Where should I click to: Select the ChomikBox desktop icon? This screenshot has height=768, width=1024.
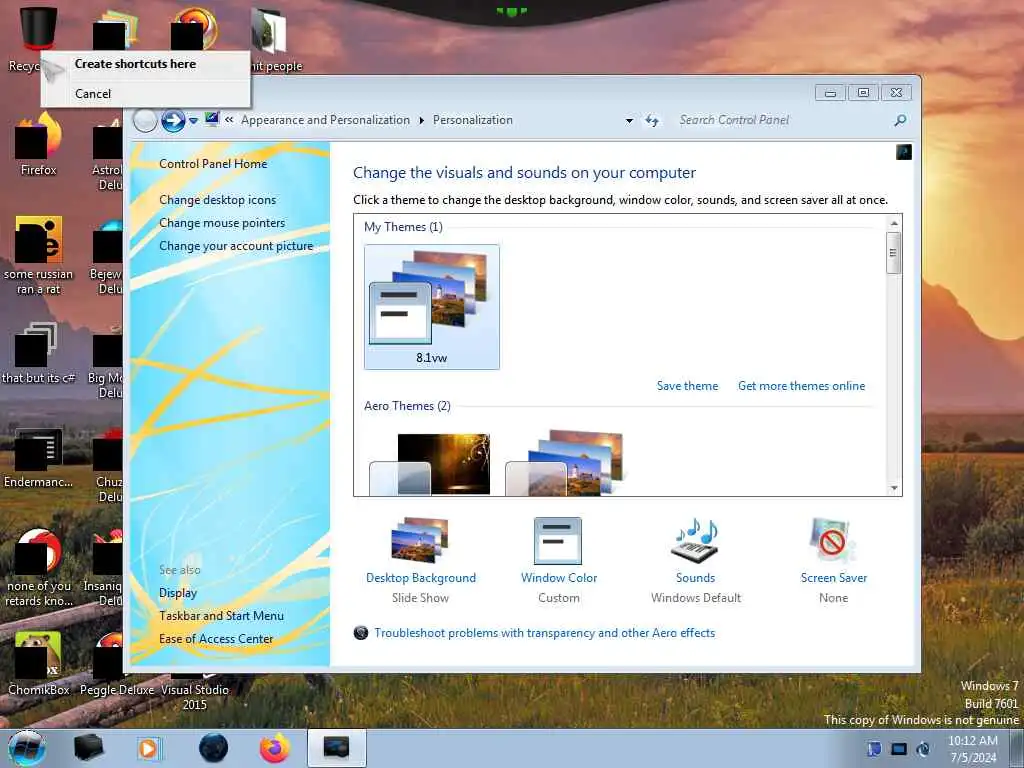click(x=39, y=663)
